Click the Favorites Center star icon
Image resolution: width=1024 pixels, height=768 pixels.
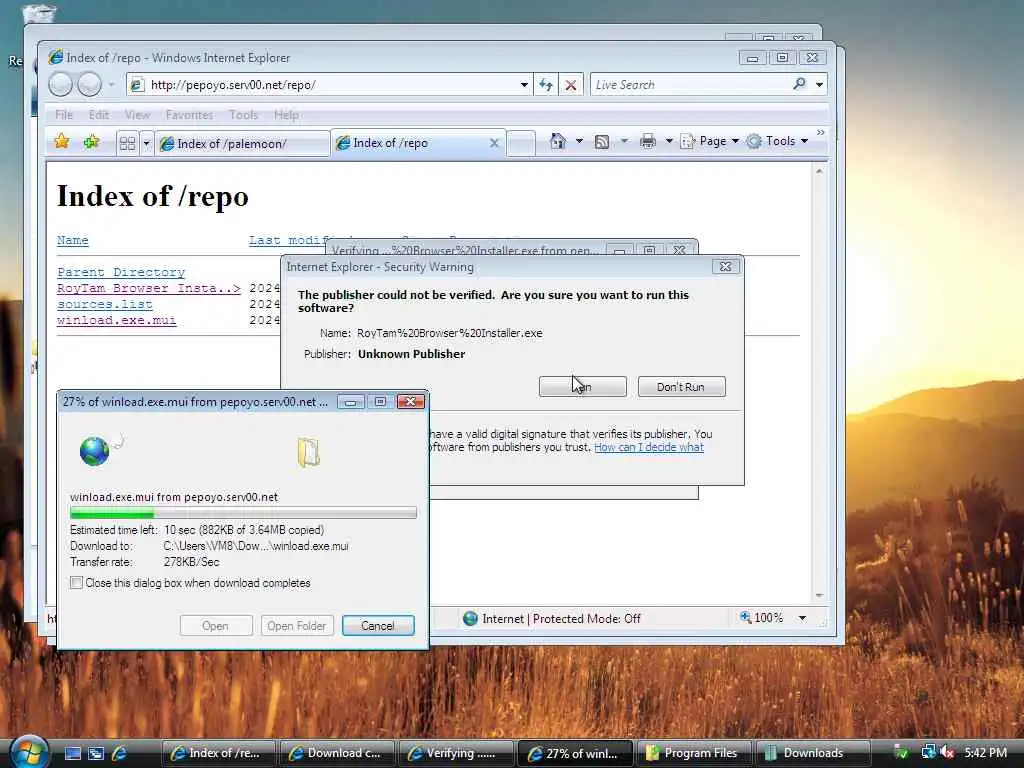(62, 141)
